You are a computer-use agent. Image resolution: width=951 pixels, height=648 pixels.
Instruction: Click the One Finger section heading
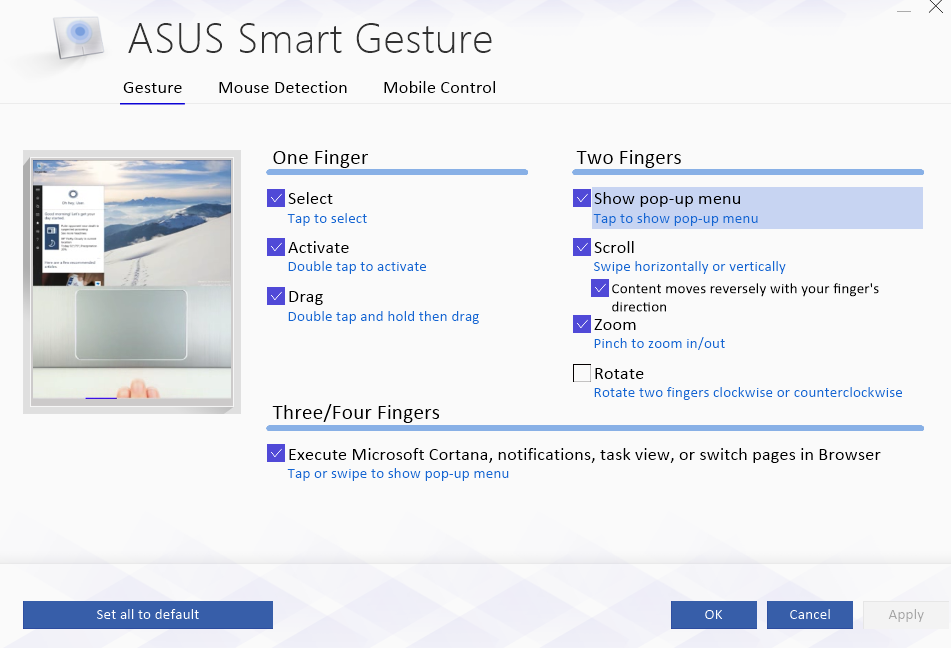(x=320, y=158)
